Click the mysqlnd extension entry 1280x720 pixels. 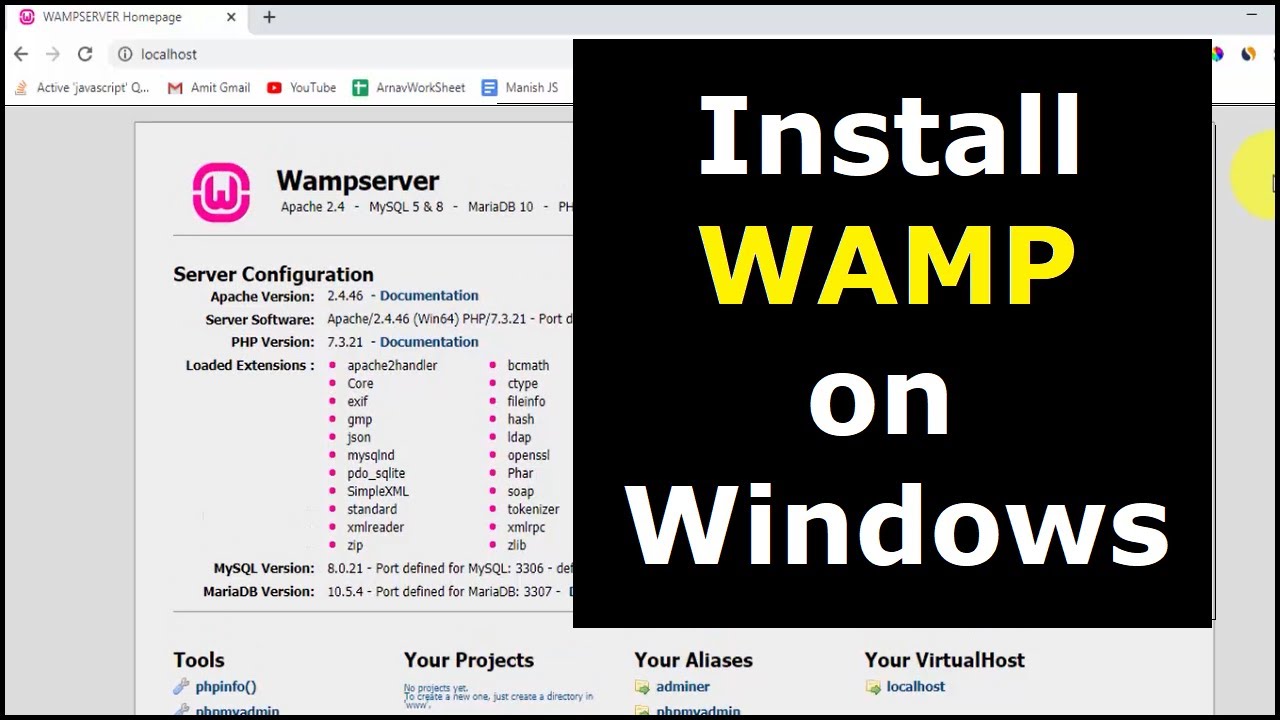(x=371, y=456)
